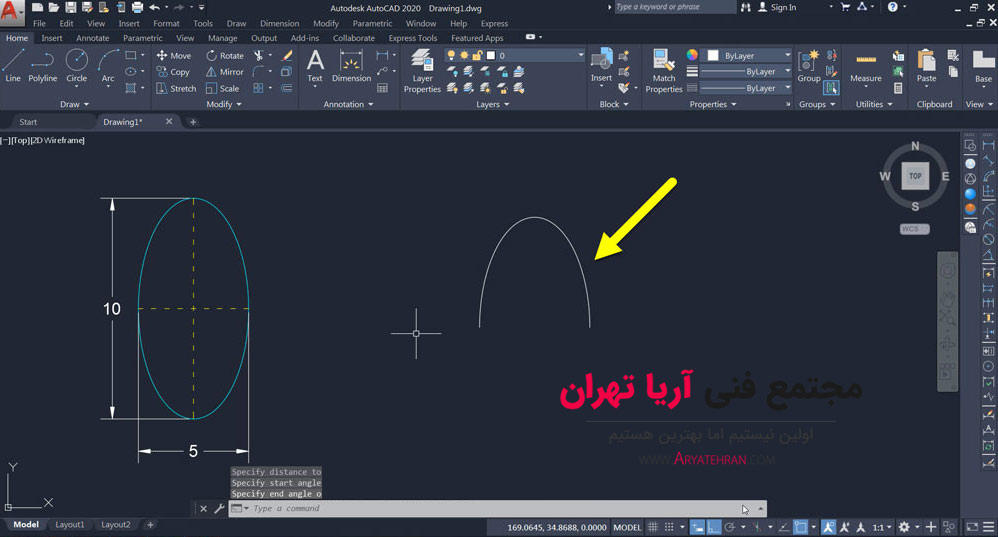Select the Line tool
Viewport: 998px width, 537px height.
(13, 66)
